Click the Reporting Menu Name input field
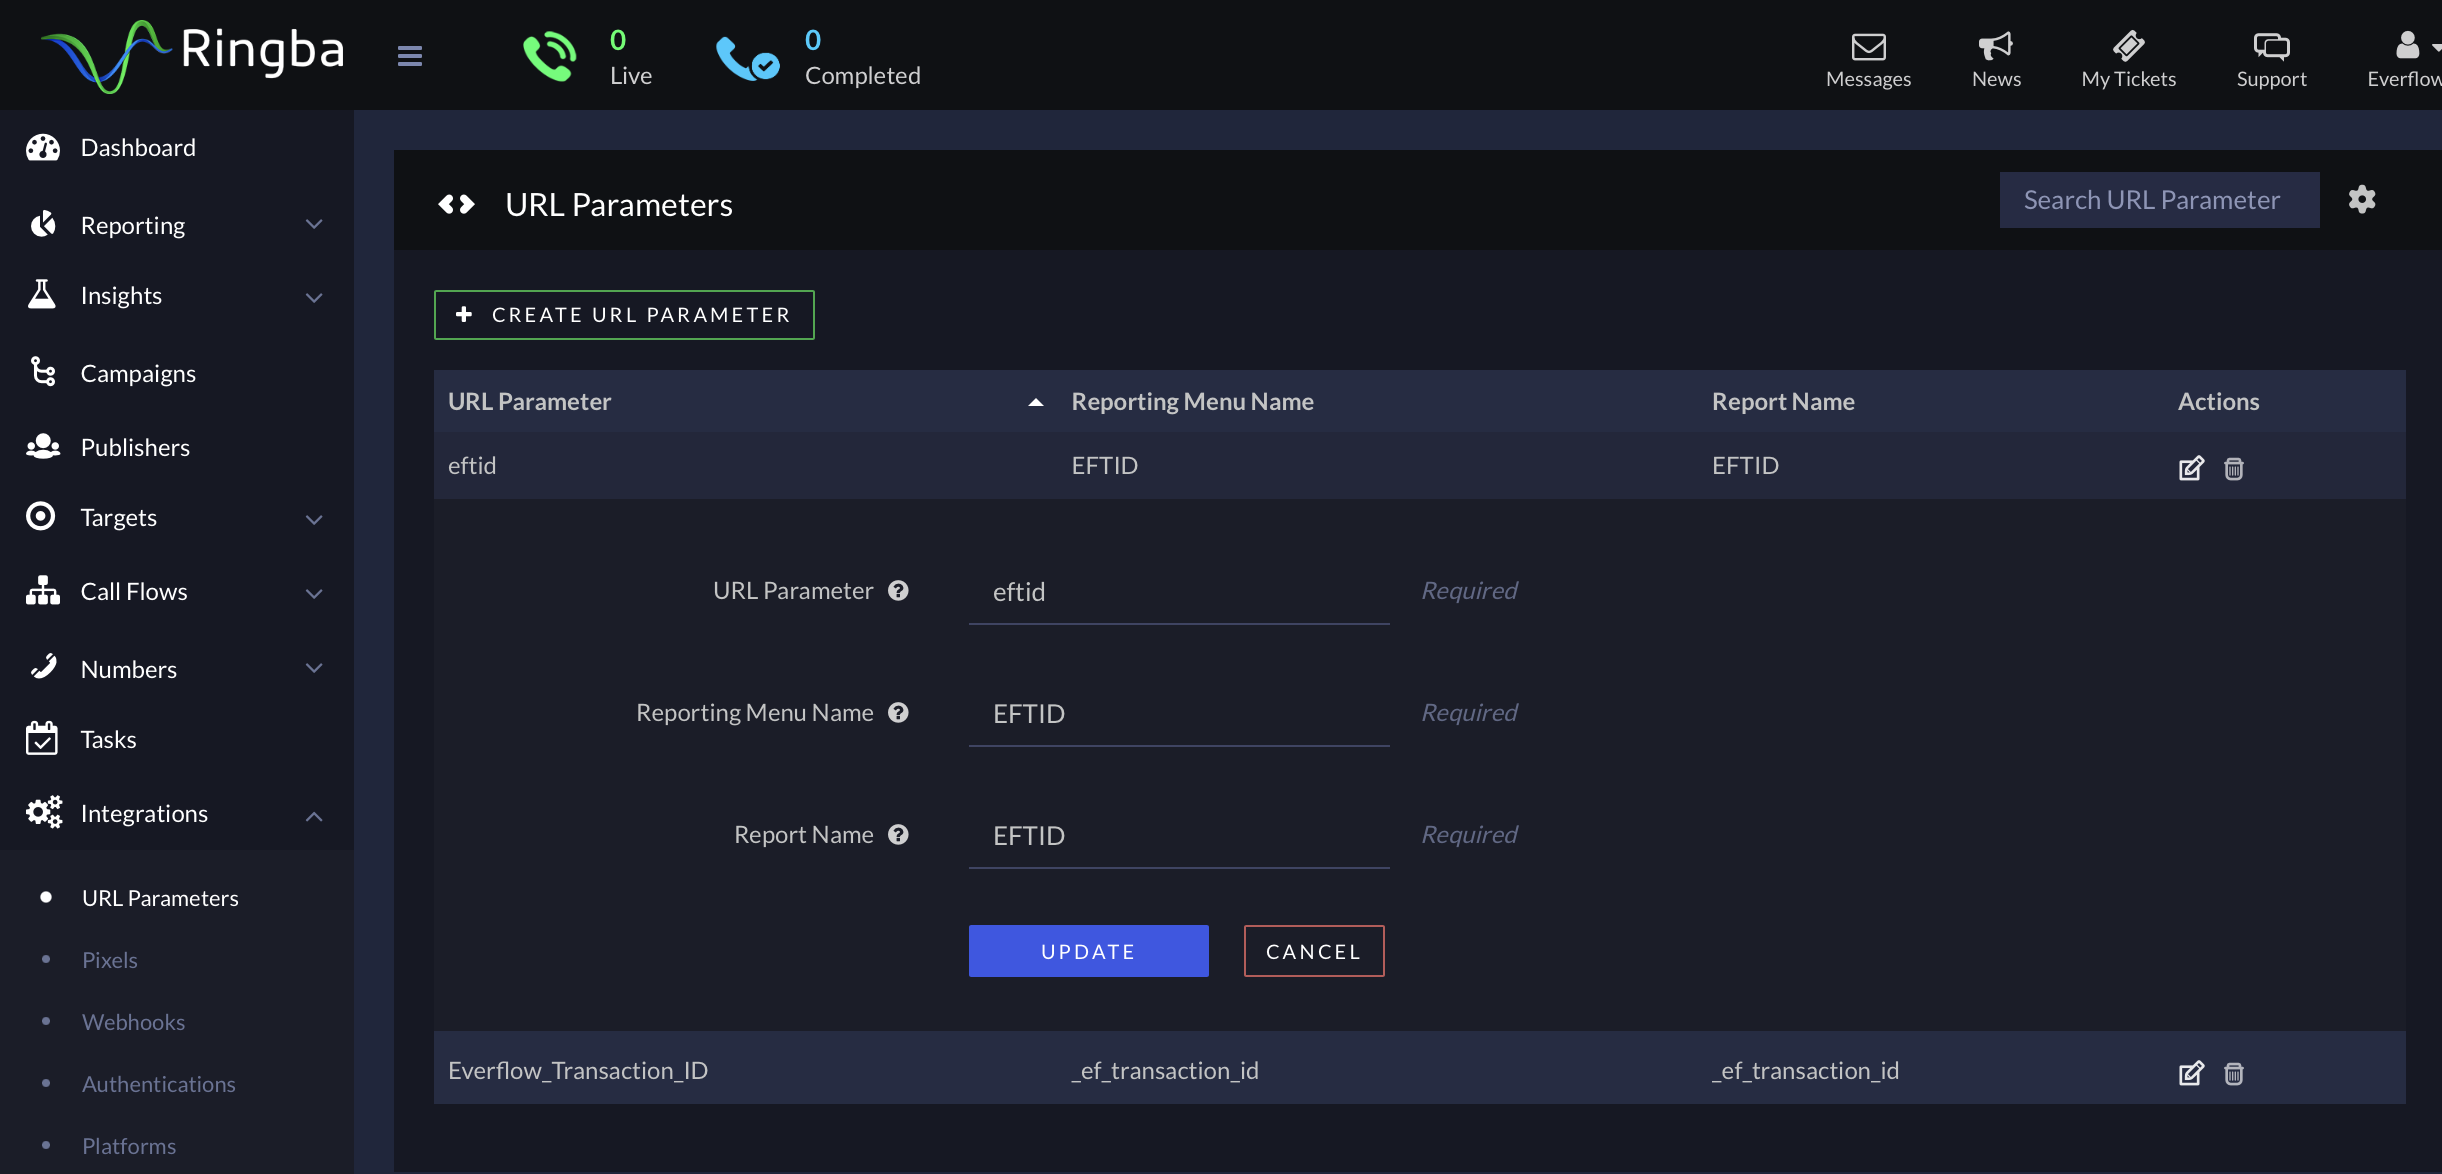 coord(1179,714)
